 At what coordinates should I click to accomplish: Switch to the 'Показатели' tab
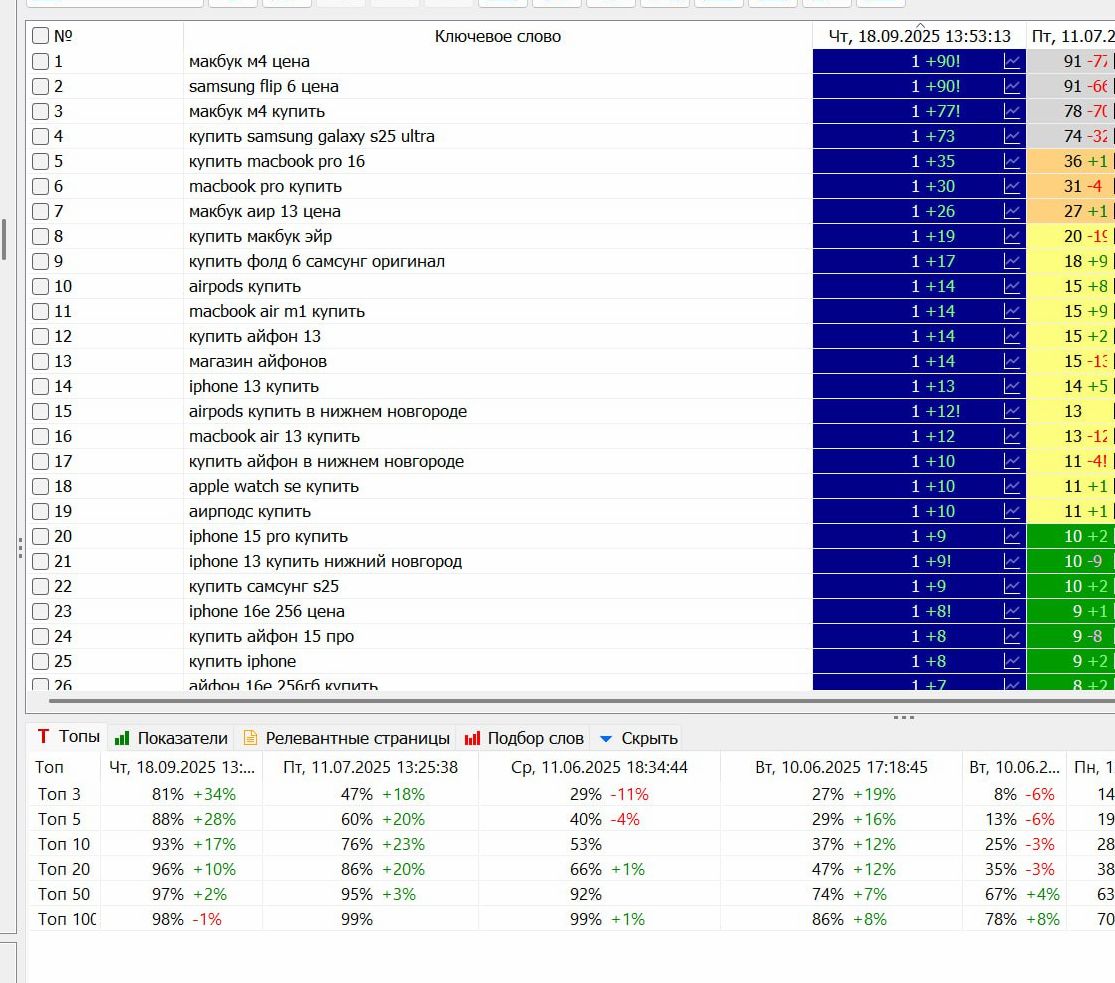click(x=171, y=738)
